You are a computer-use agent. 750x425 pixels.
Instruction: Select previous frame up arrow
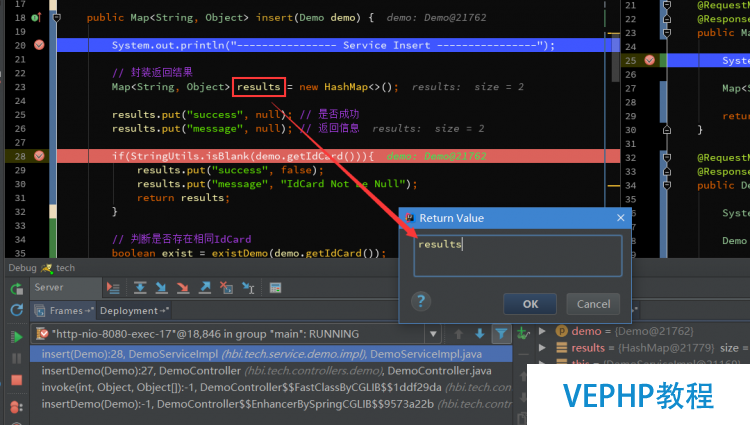click(x=459, y=334)
